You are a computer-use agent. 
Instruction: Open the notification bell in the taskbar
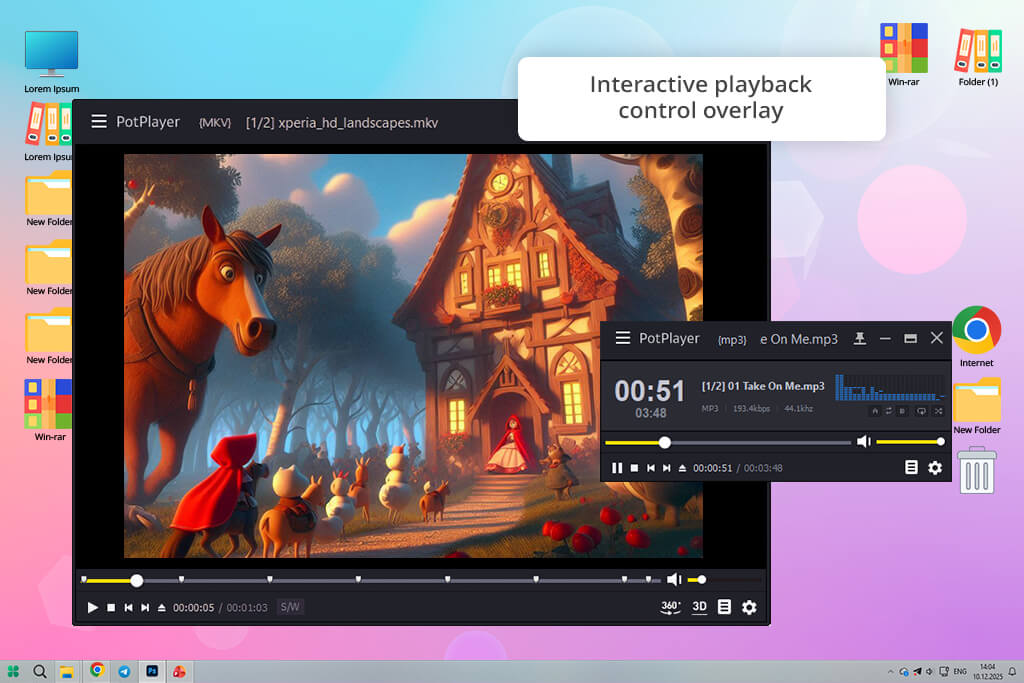[x=1012, y=671]
